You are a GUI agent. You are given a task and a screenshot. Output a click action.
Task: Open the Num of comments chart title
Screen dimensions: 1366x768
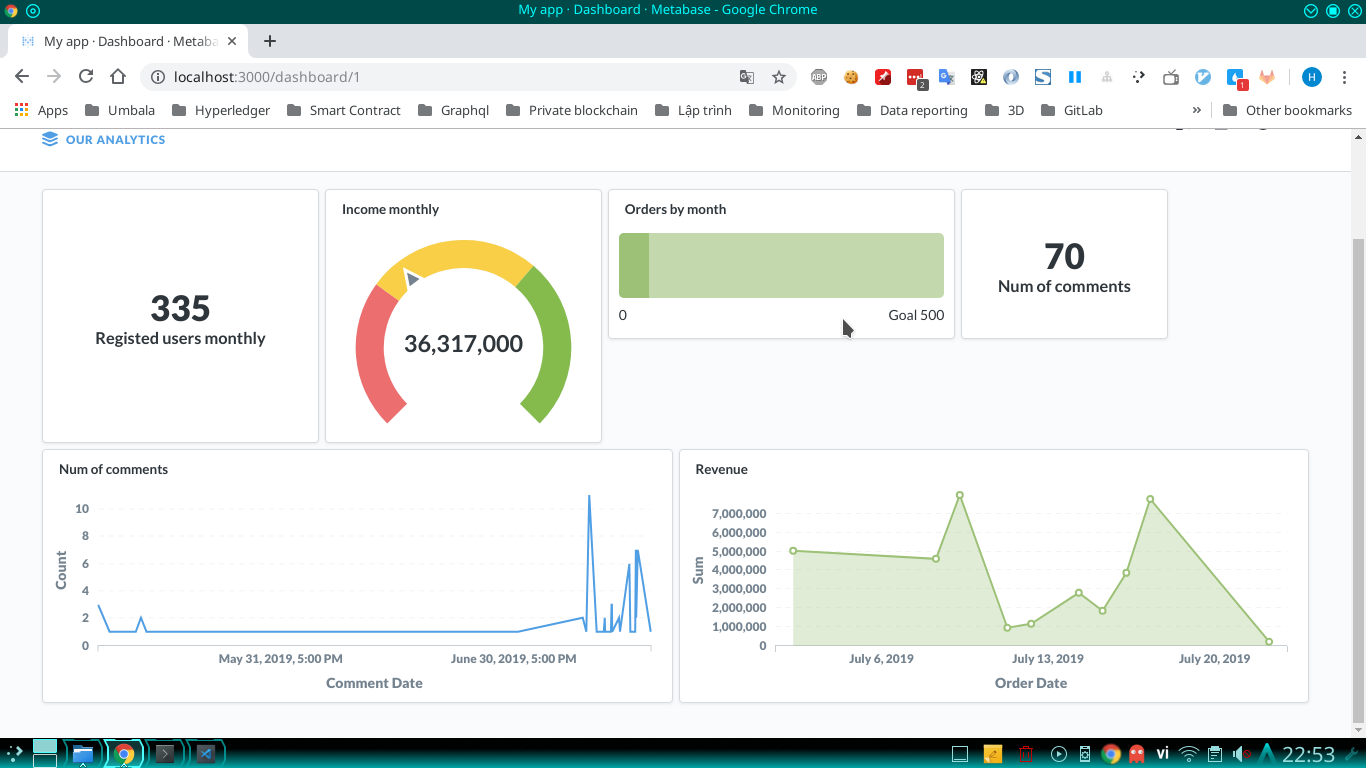pyautogui.click(x=113, y=469)
